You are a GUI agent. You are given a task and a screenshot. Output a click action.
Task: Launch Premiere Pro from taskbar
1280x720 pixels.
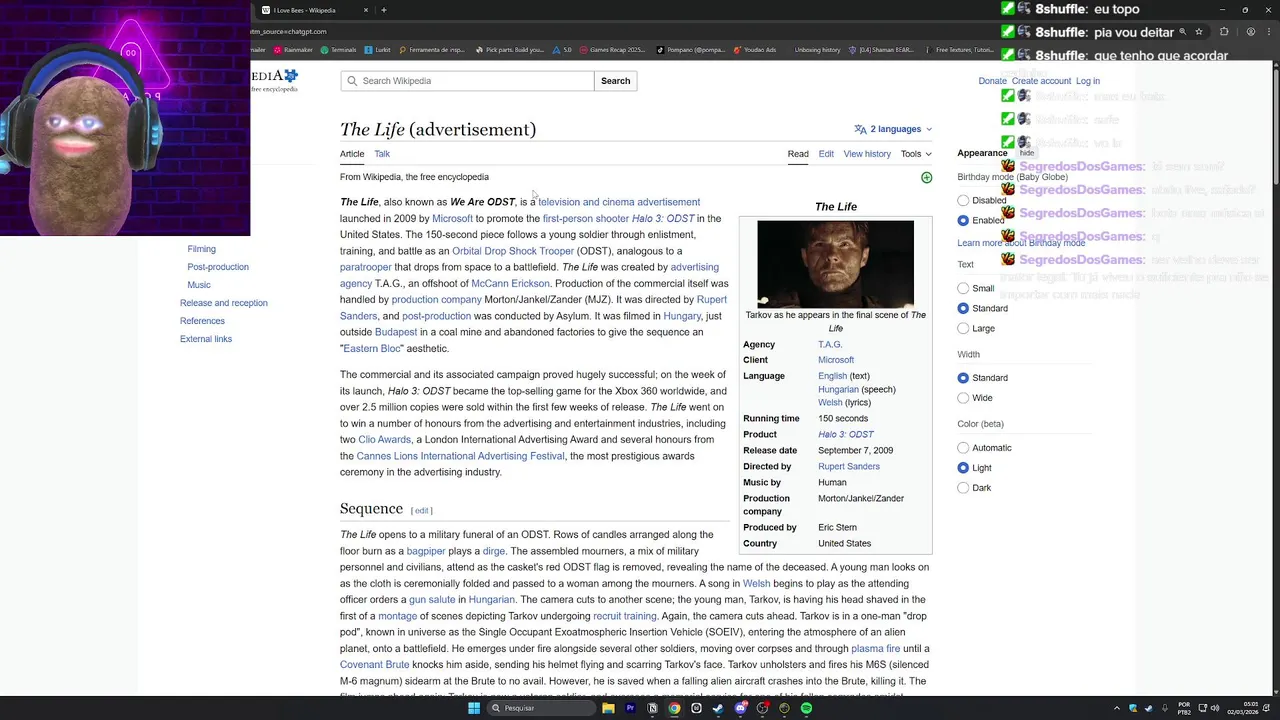point(630,708)
